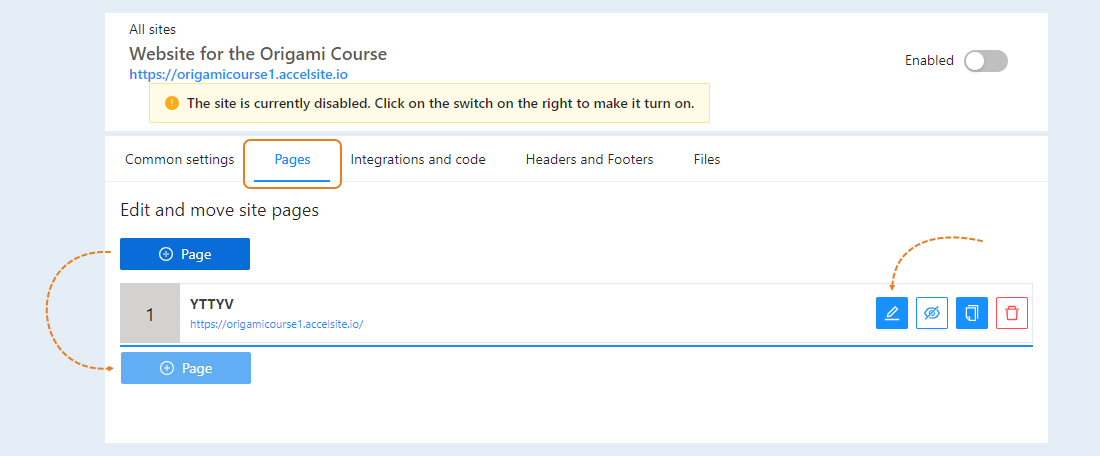Image resolution: width=1100 pixels, height=456 pixels.
Task: Hide the YTTYV page using eye icon
Action: tap(932, 313)
